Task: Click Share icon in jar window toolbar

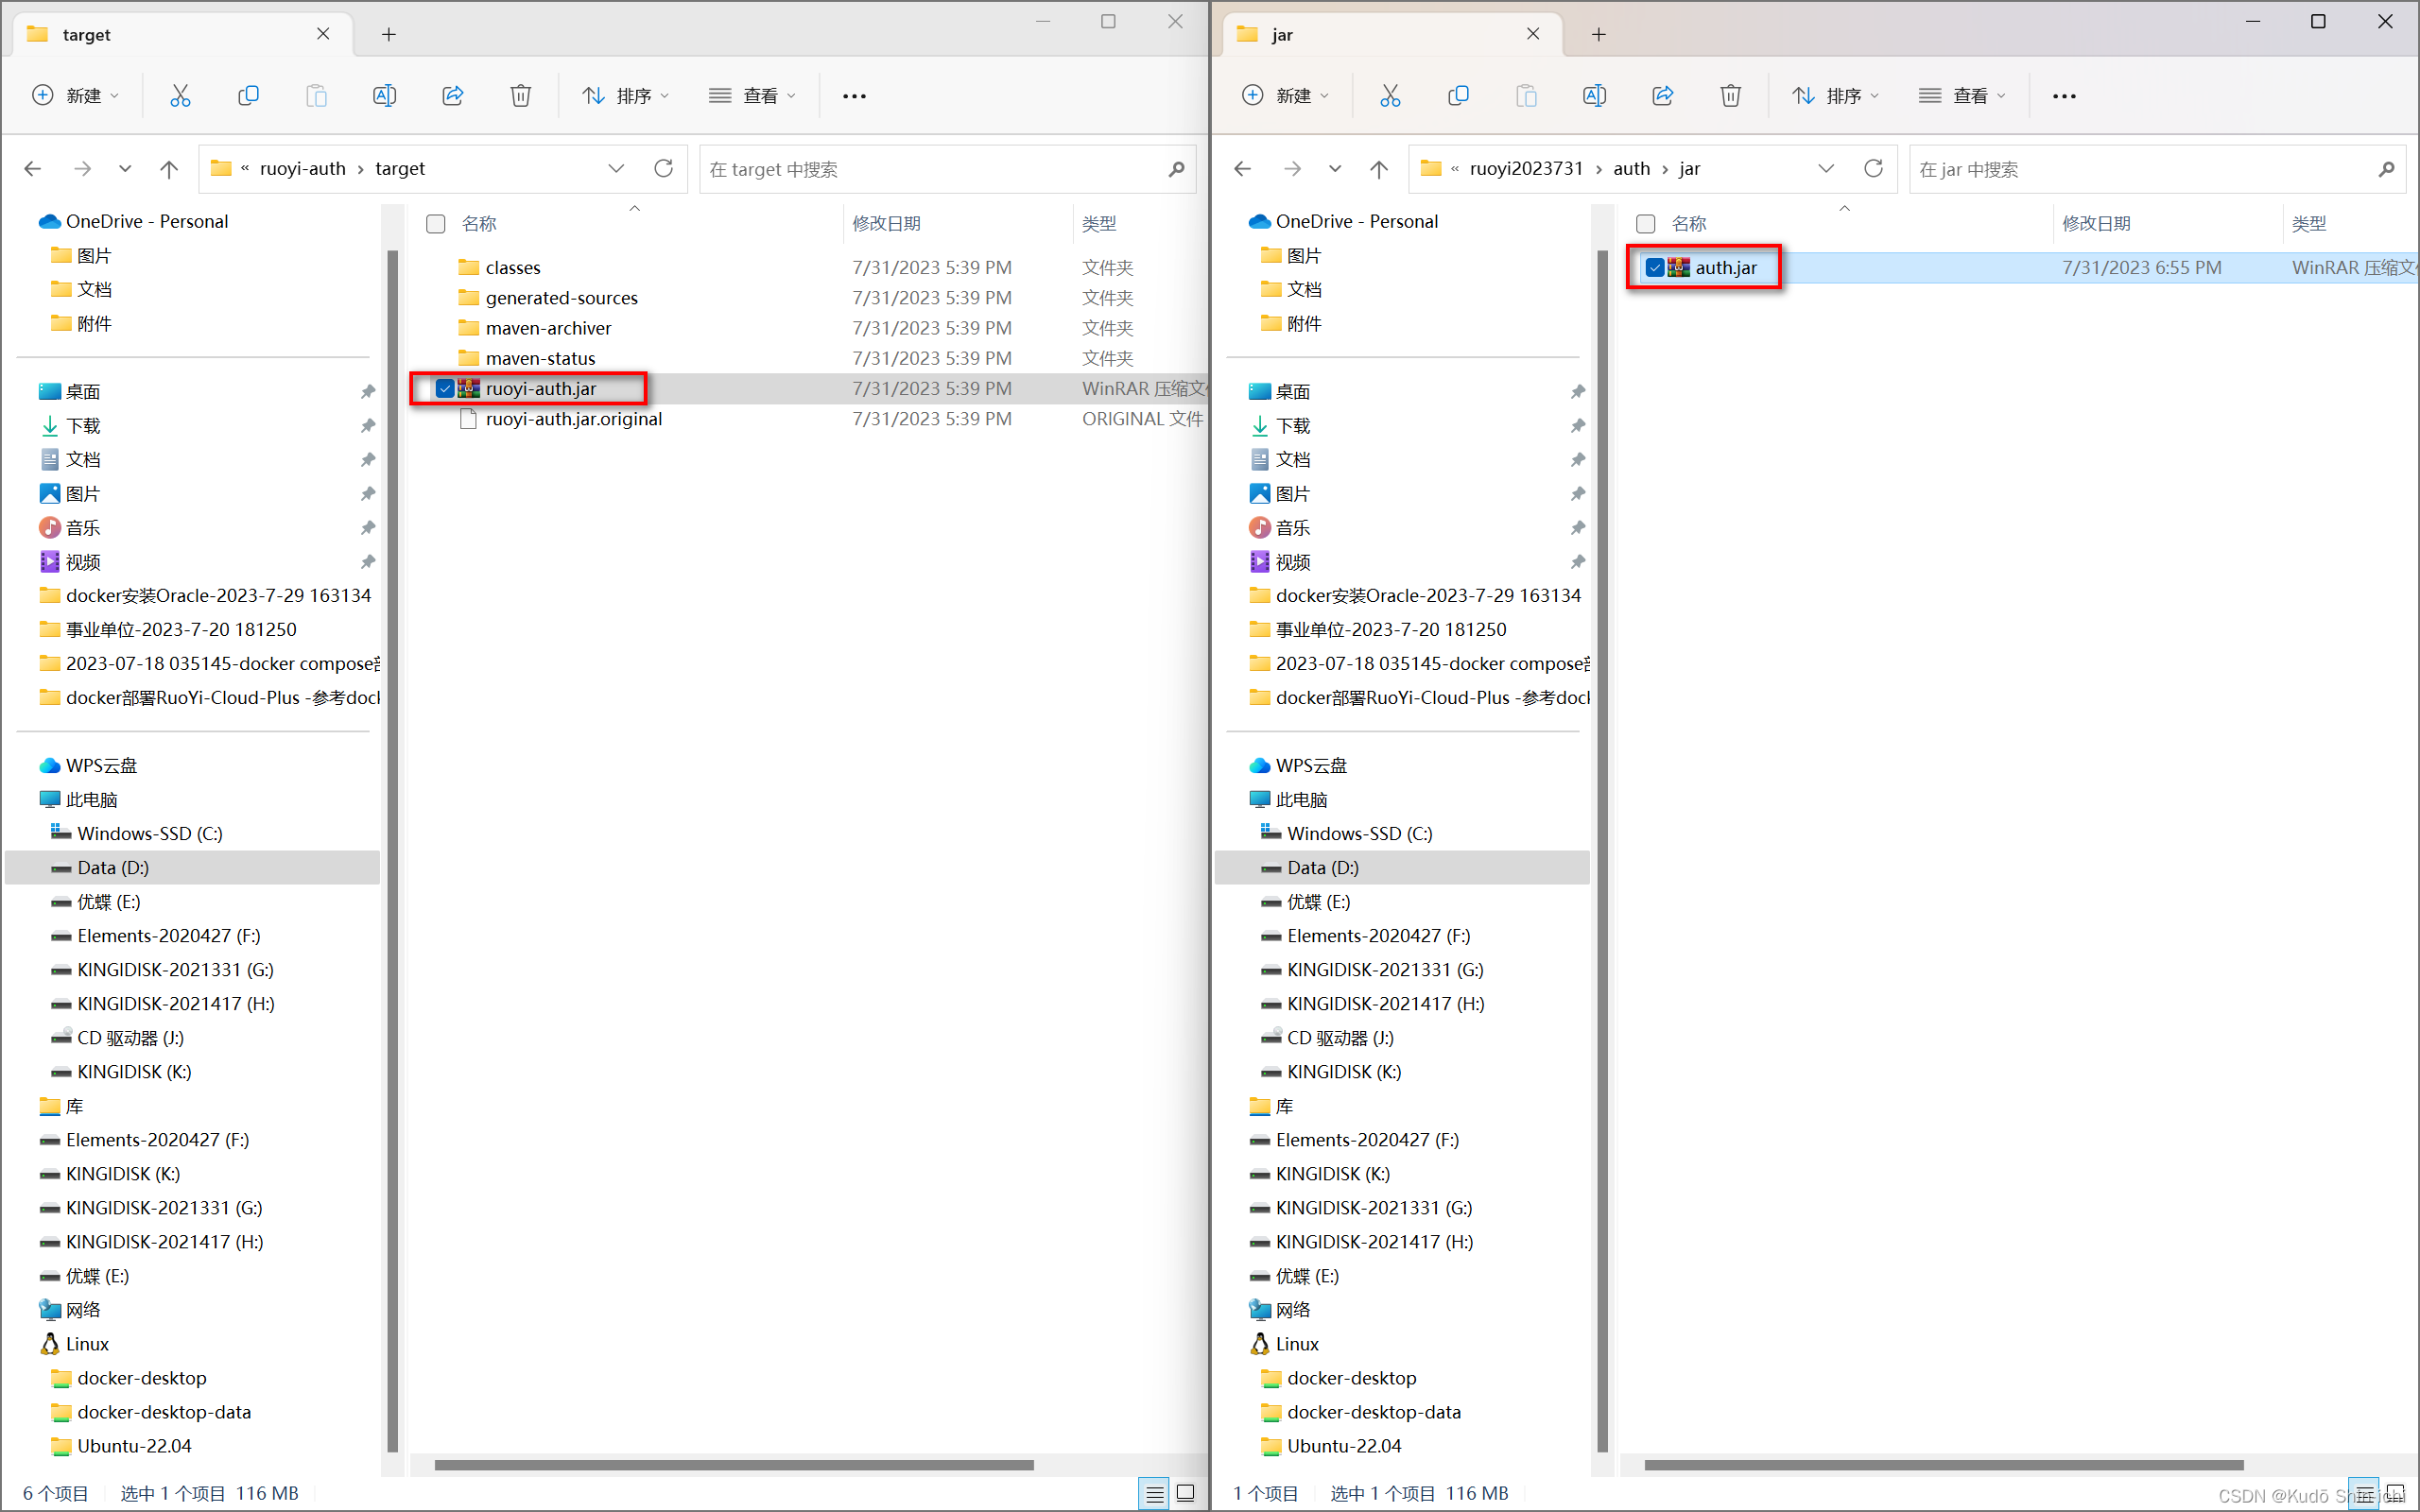Action: pos(1663,96)
